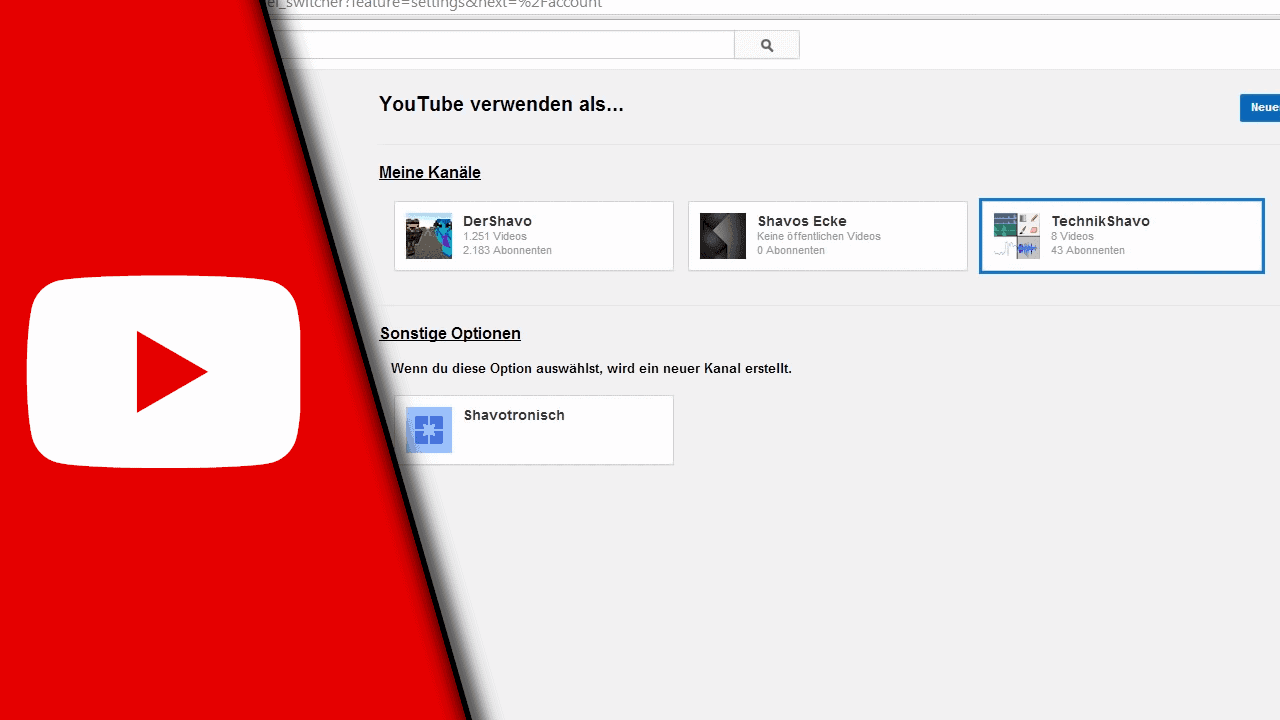
Task: Click the Shavotronisch profile avatar
Action: pos(429,430)
